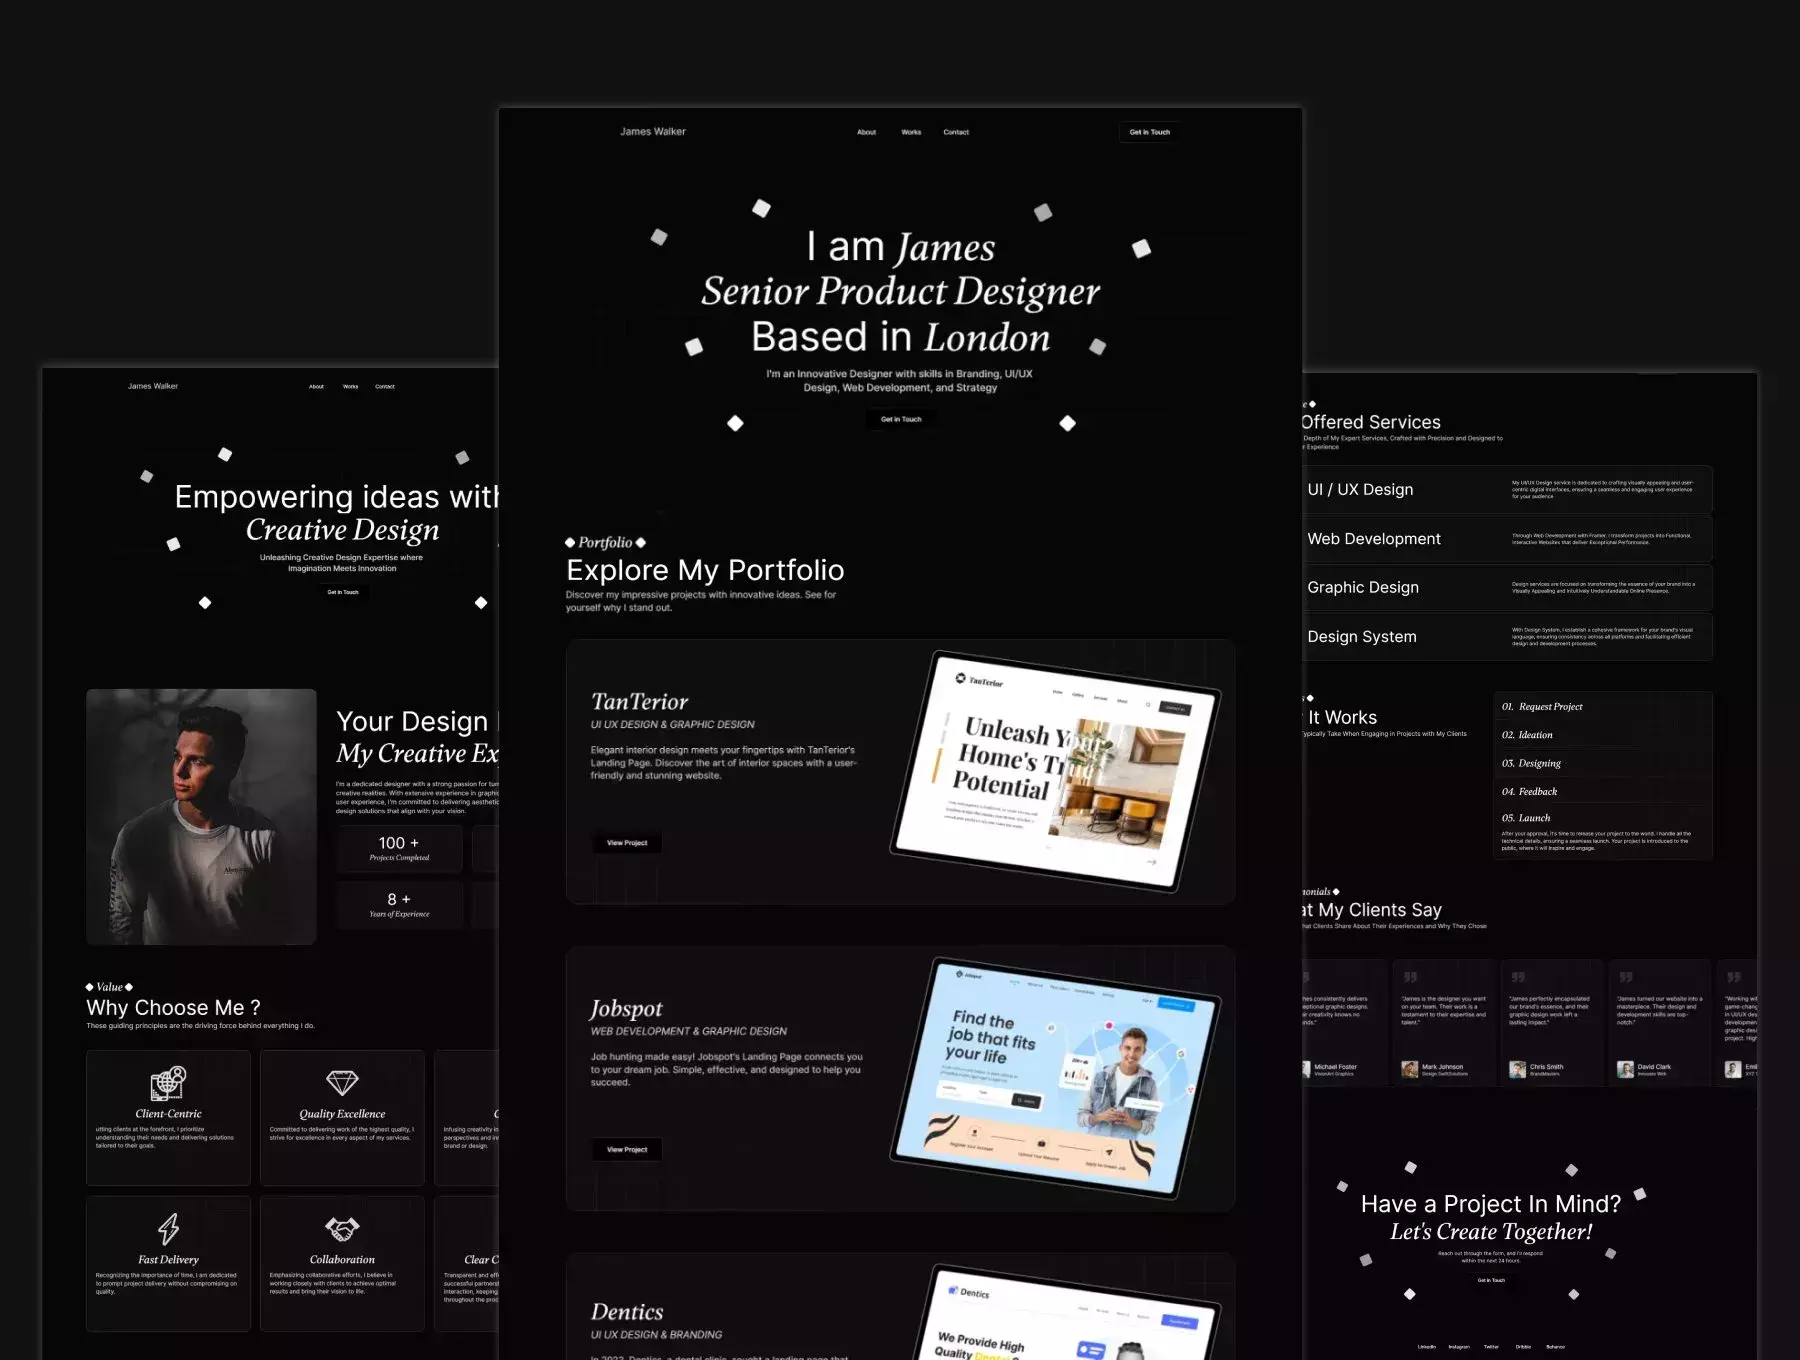The height and width of the screenshot is (1360, 1800).
Task: Click the Dentics project title
Action: pos(627,1312)
